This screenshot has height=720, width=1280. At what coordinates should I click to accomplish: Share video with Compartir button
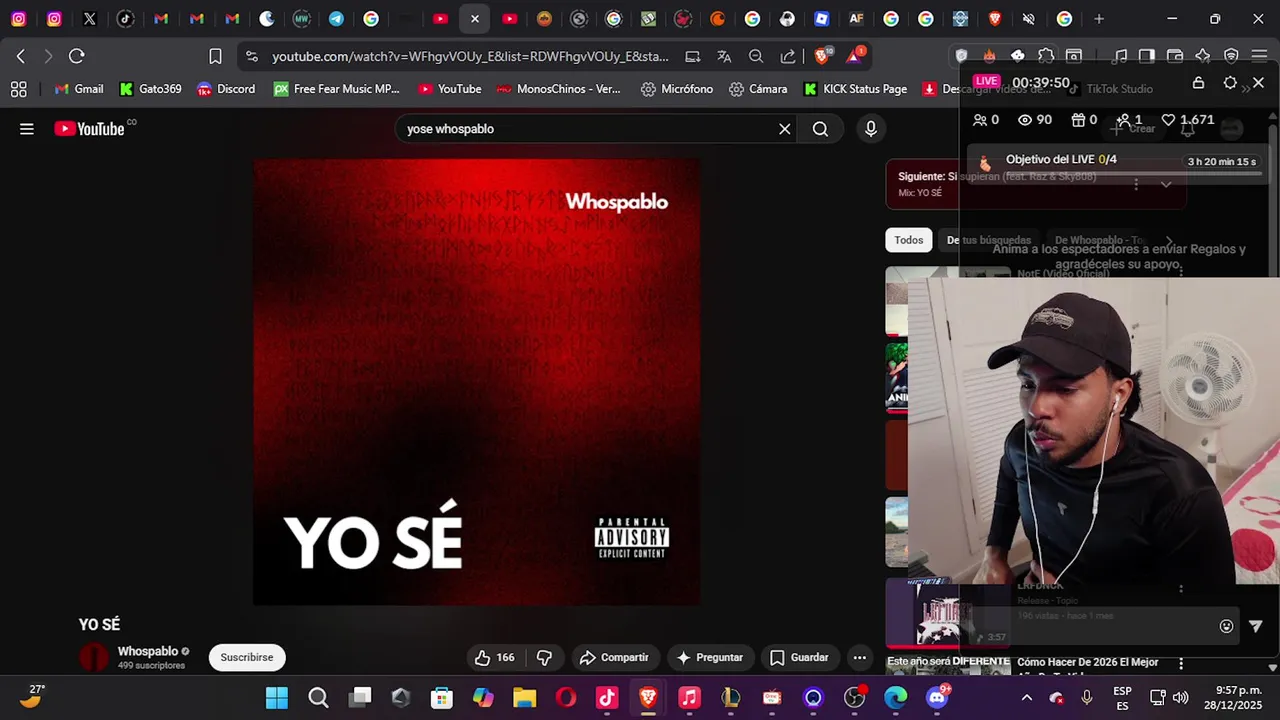point(614,657)
